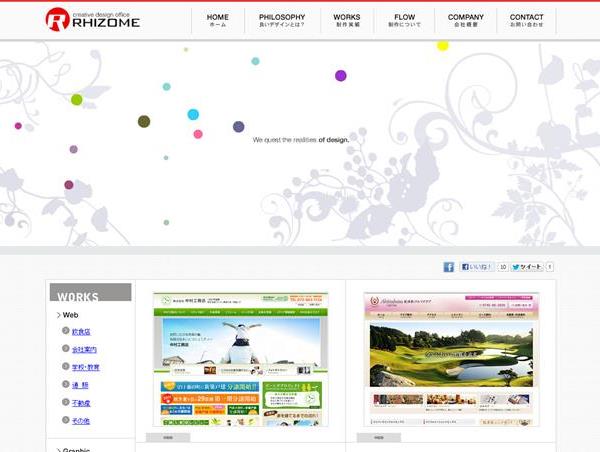Image resolution: width=600 pixels, height=452 pixels.
Task: Open the green construction site thumbnail
Action: pyautogui.click(x=241, y=359)
